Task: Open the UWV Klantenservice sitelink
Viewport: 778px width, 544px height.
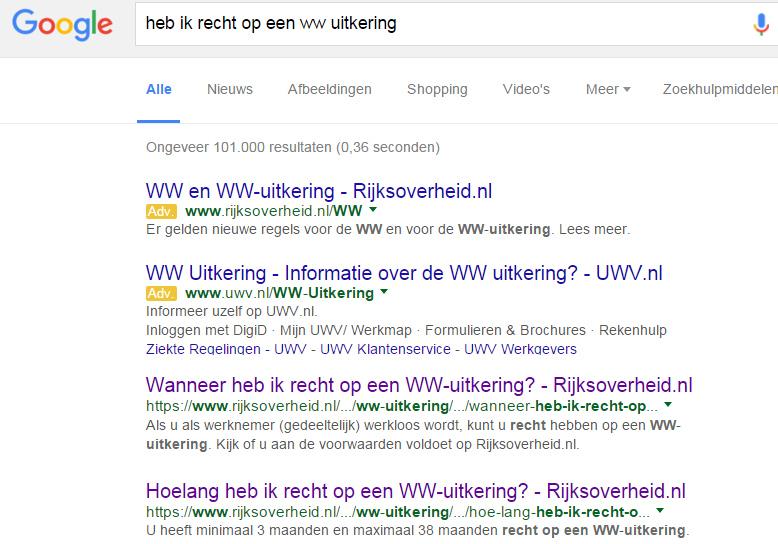Action: click(x=385, y=349)
